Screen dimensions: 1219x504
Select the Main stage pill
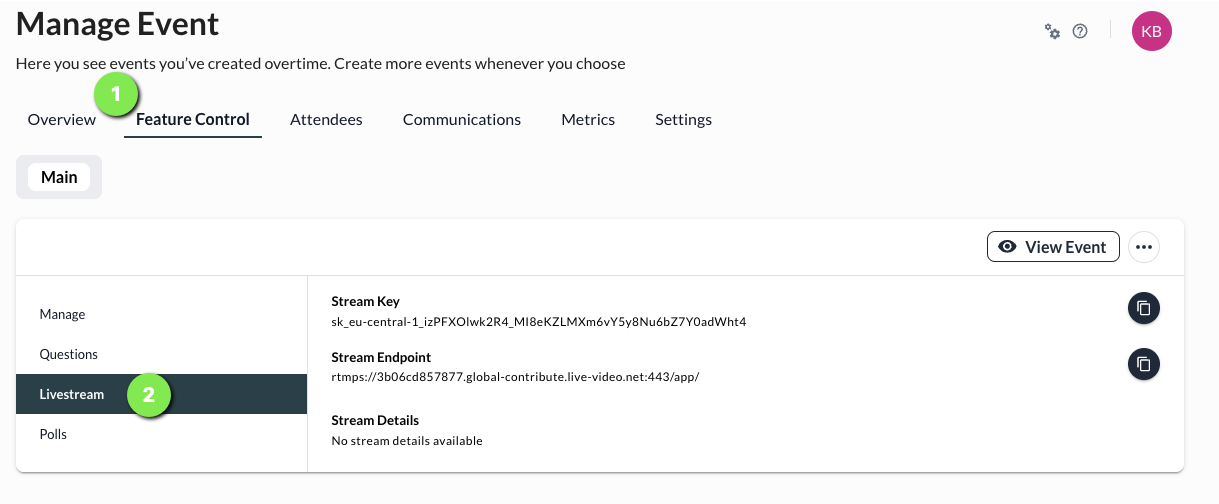click(x=59, y=177)
